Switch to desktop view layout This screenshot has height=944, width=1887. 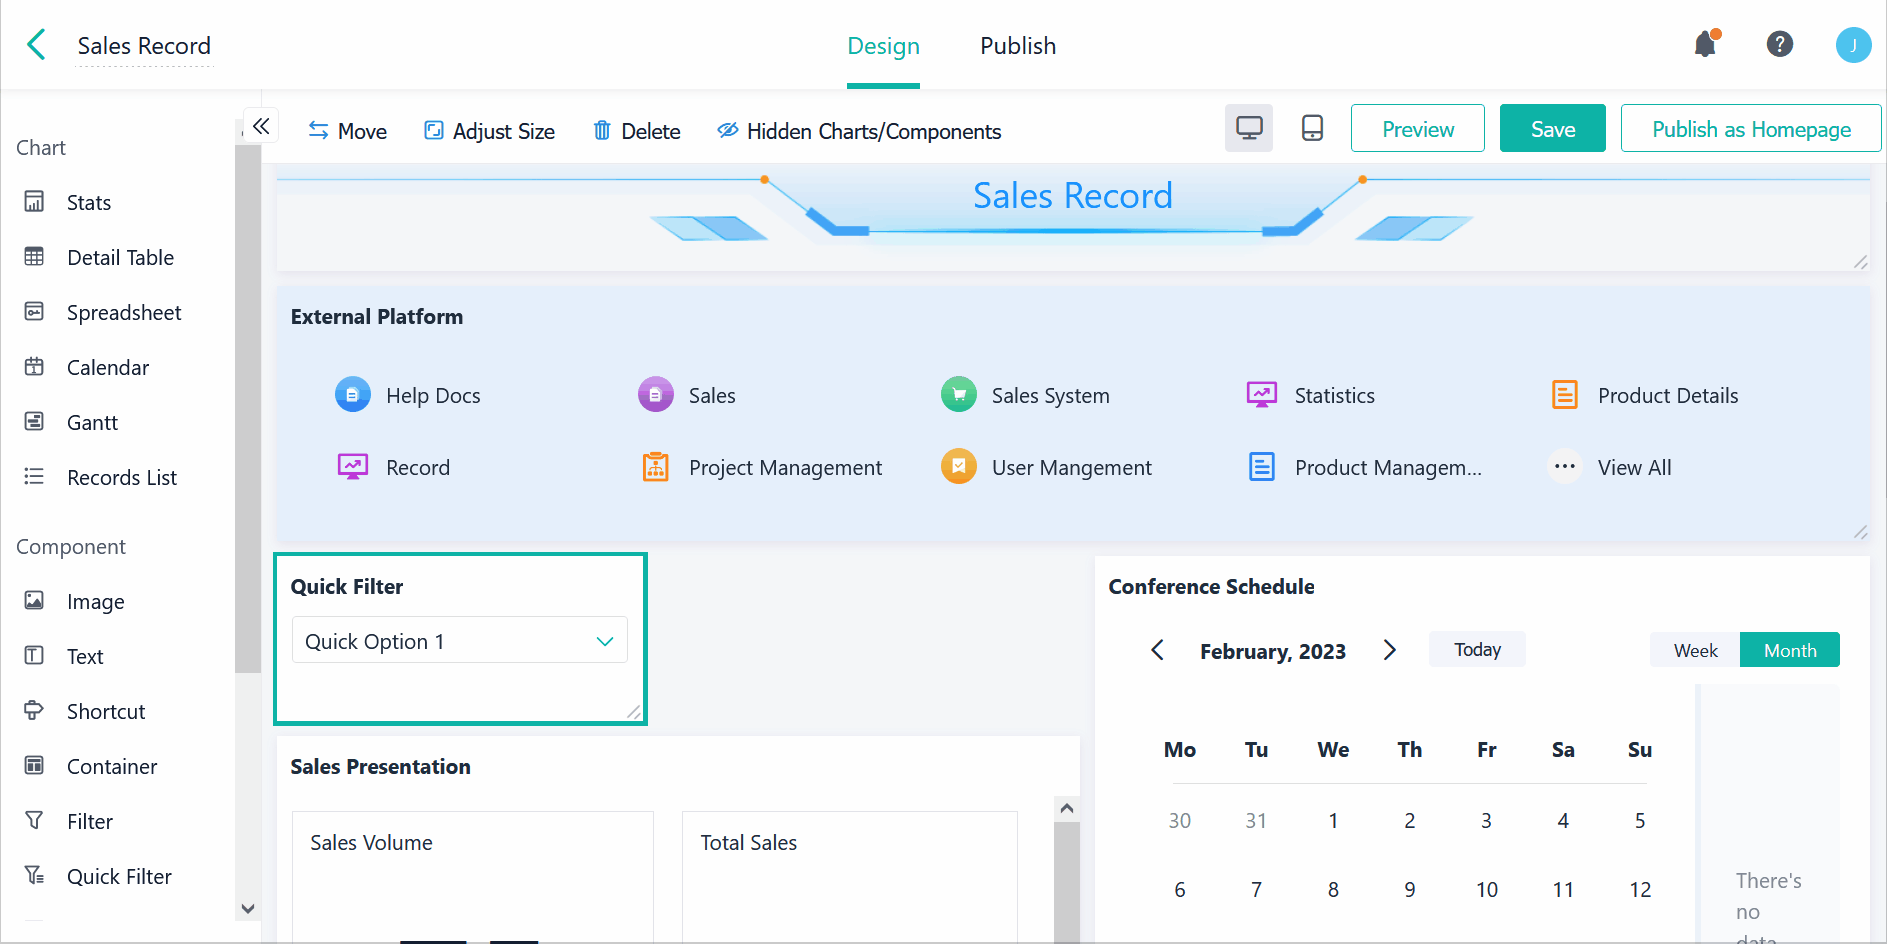1248,129
